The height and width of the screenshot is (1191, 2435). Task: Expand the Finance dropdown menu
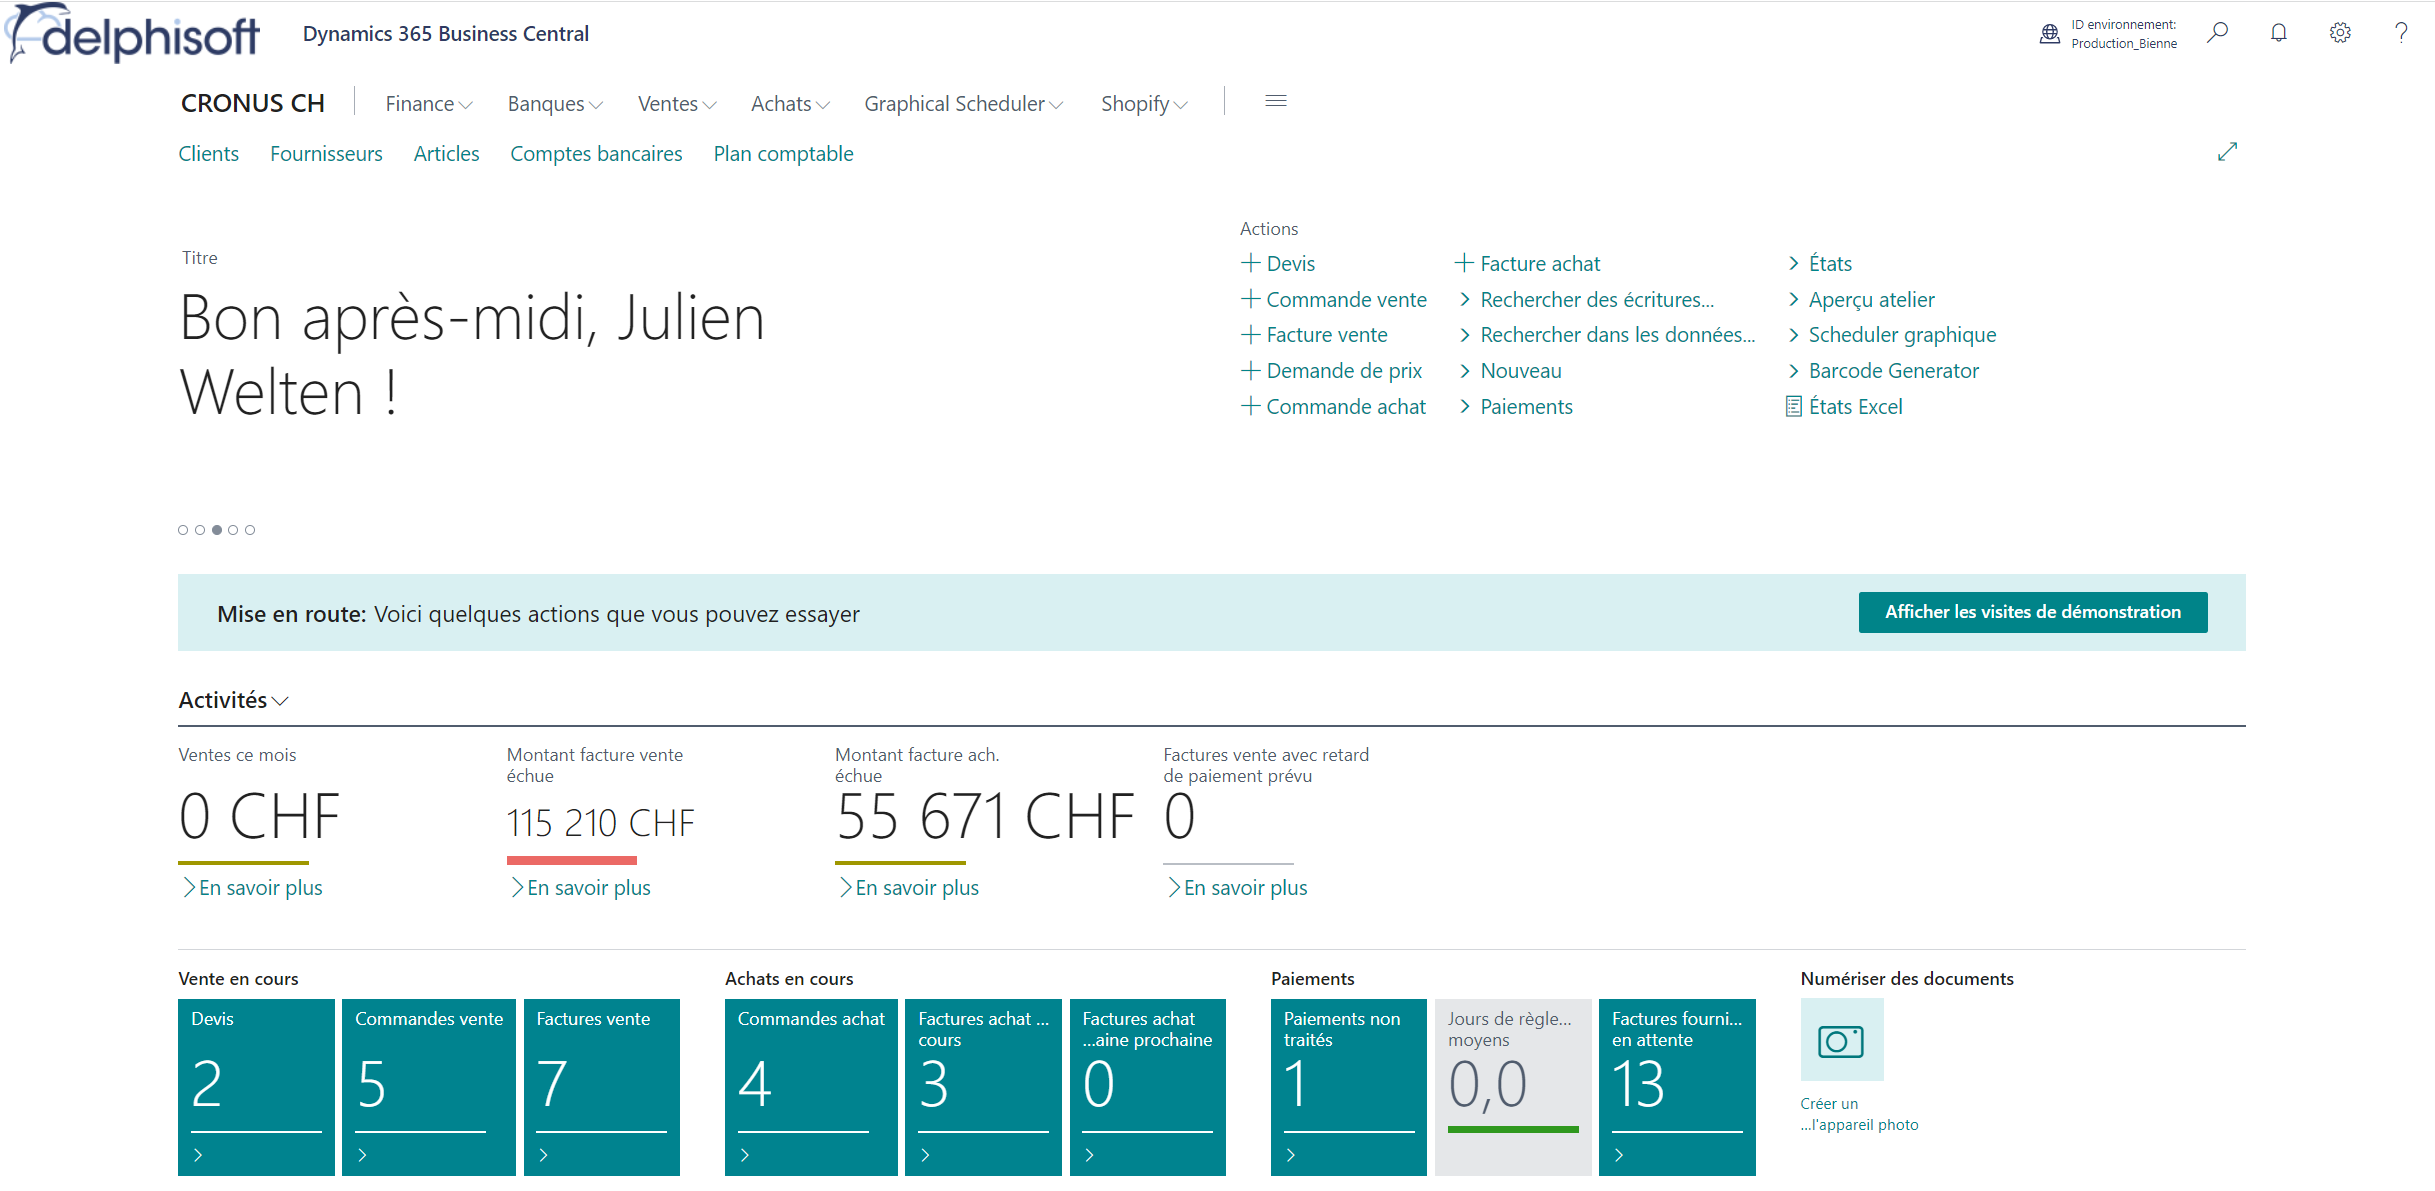[428, 104]
